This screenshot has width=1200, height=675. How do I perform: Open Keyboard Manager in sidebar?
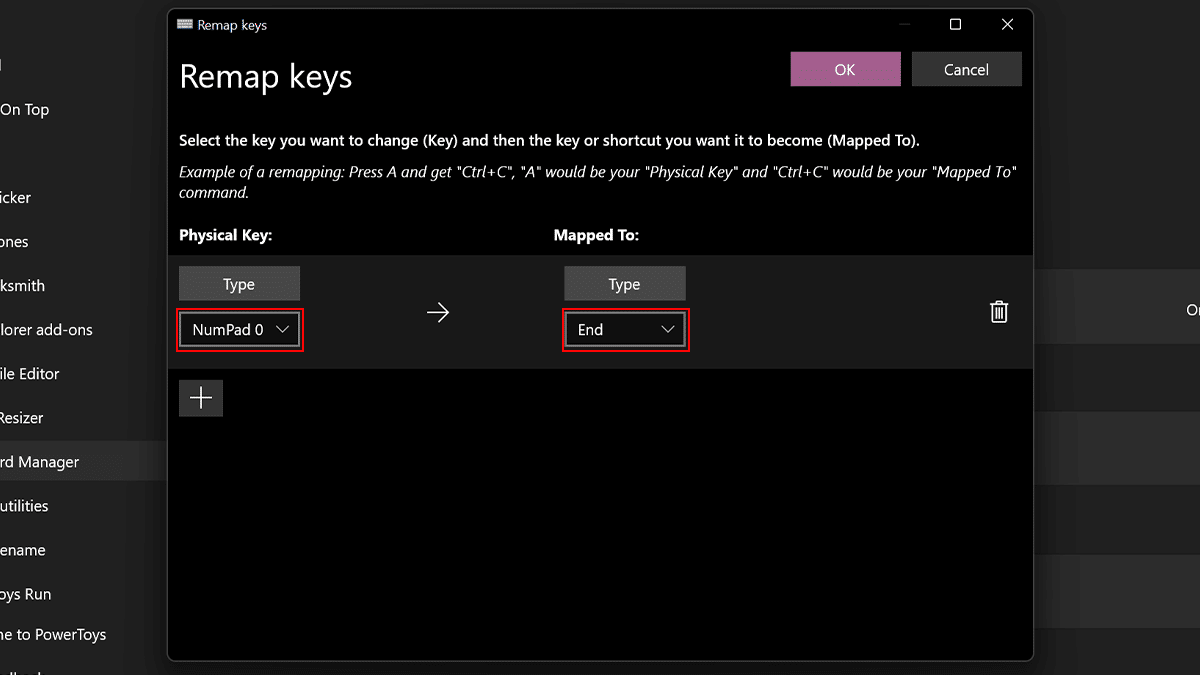coord(40,462)
